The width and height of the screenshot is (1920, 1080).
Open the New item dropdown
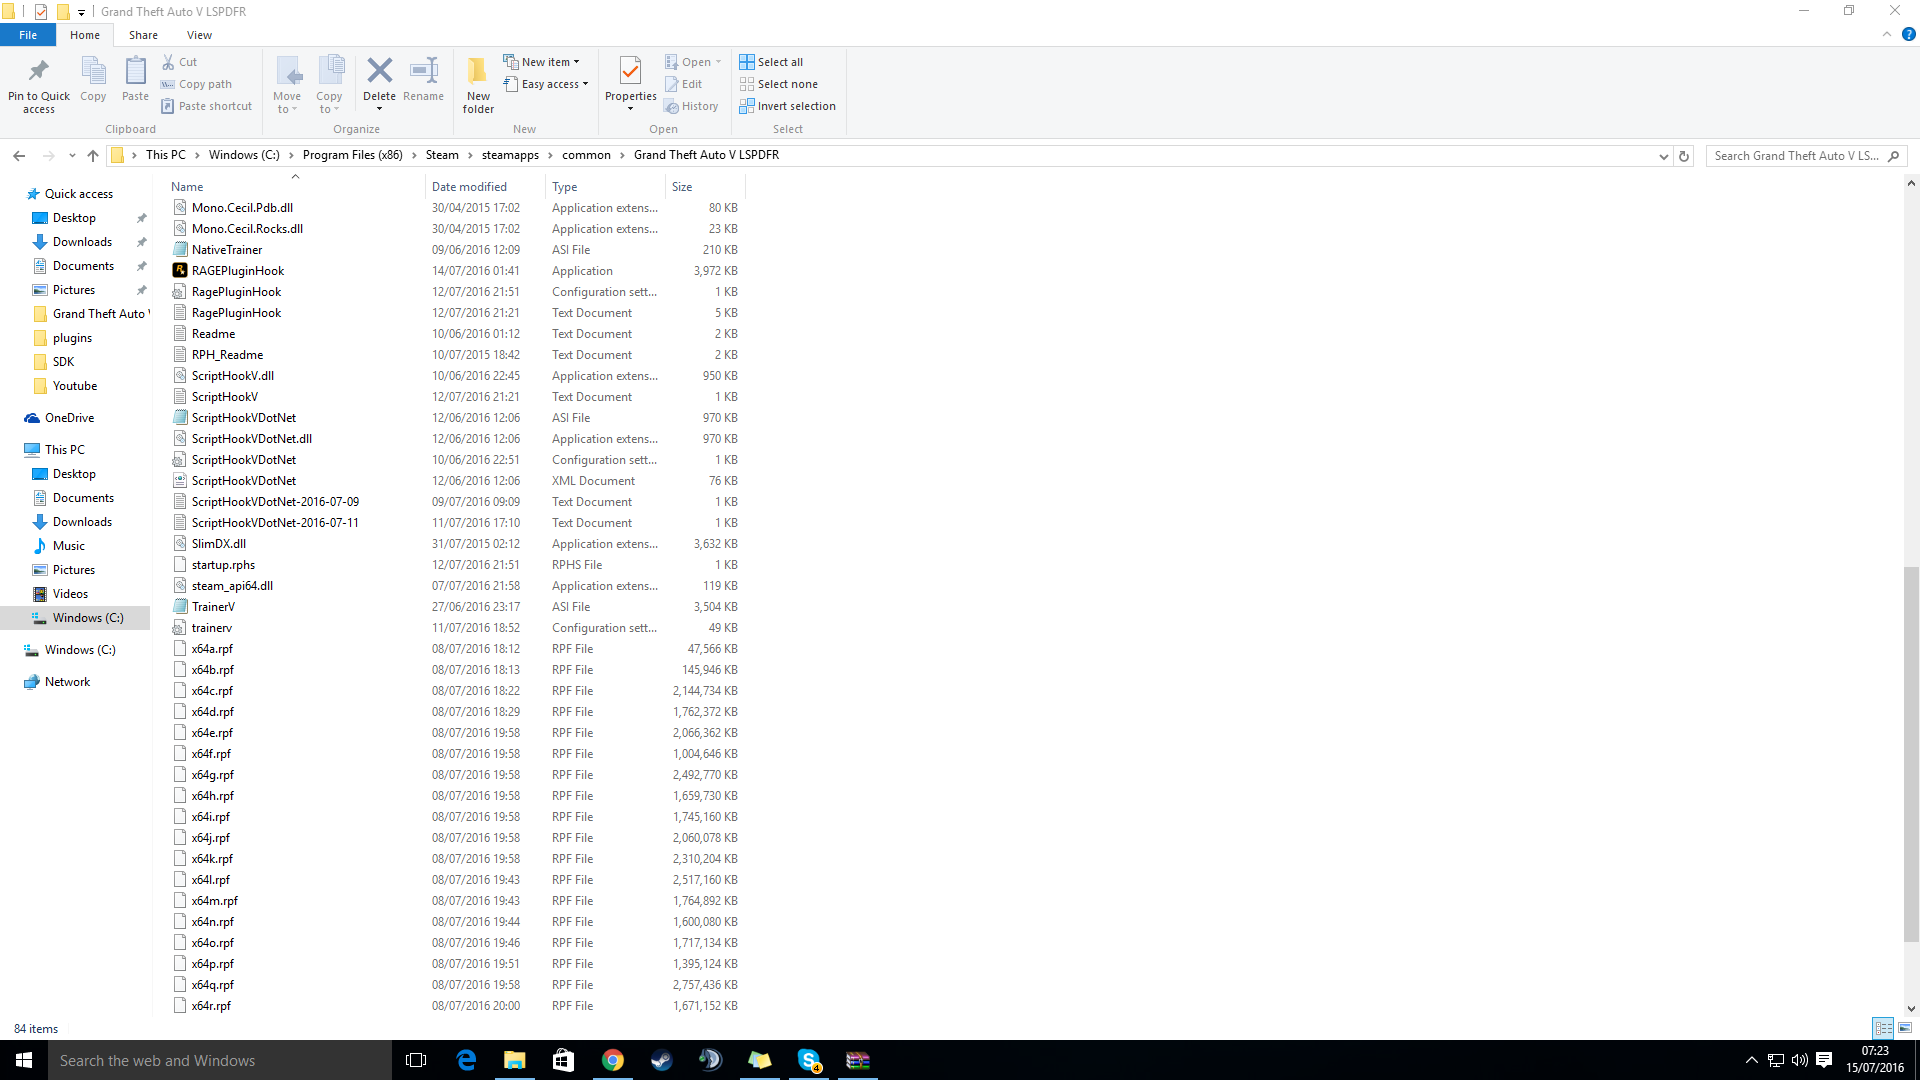click(543, 62)
